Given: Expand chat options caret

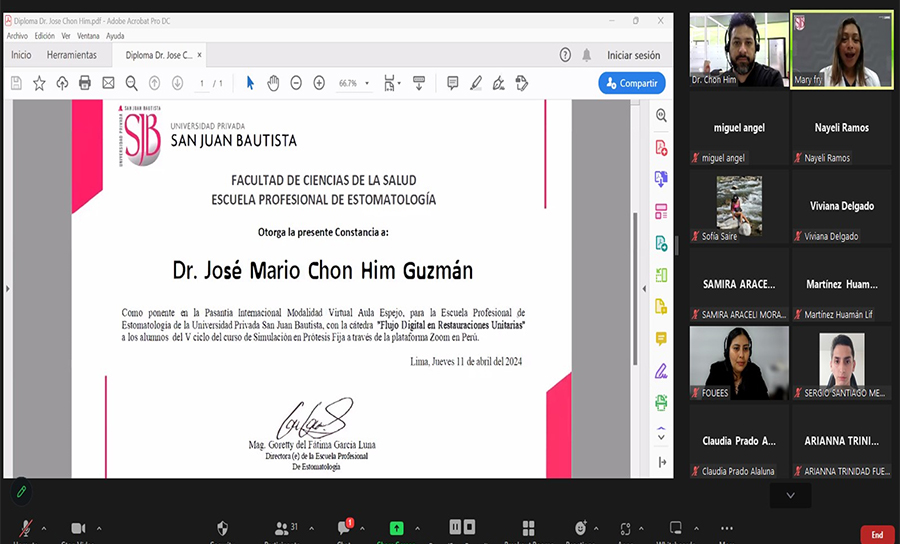Looking at the screenshot, I should click(x=362, y=529).
